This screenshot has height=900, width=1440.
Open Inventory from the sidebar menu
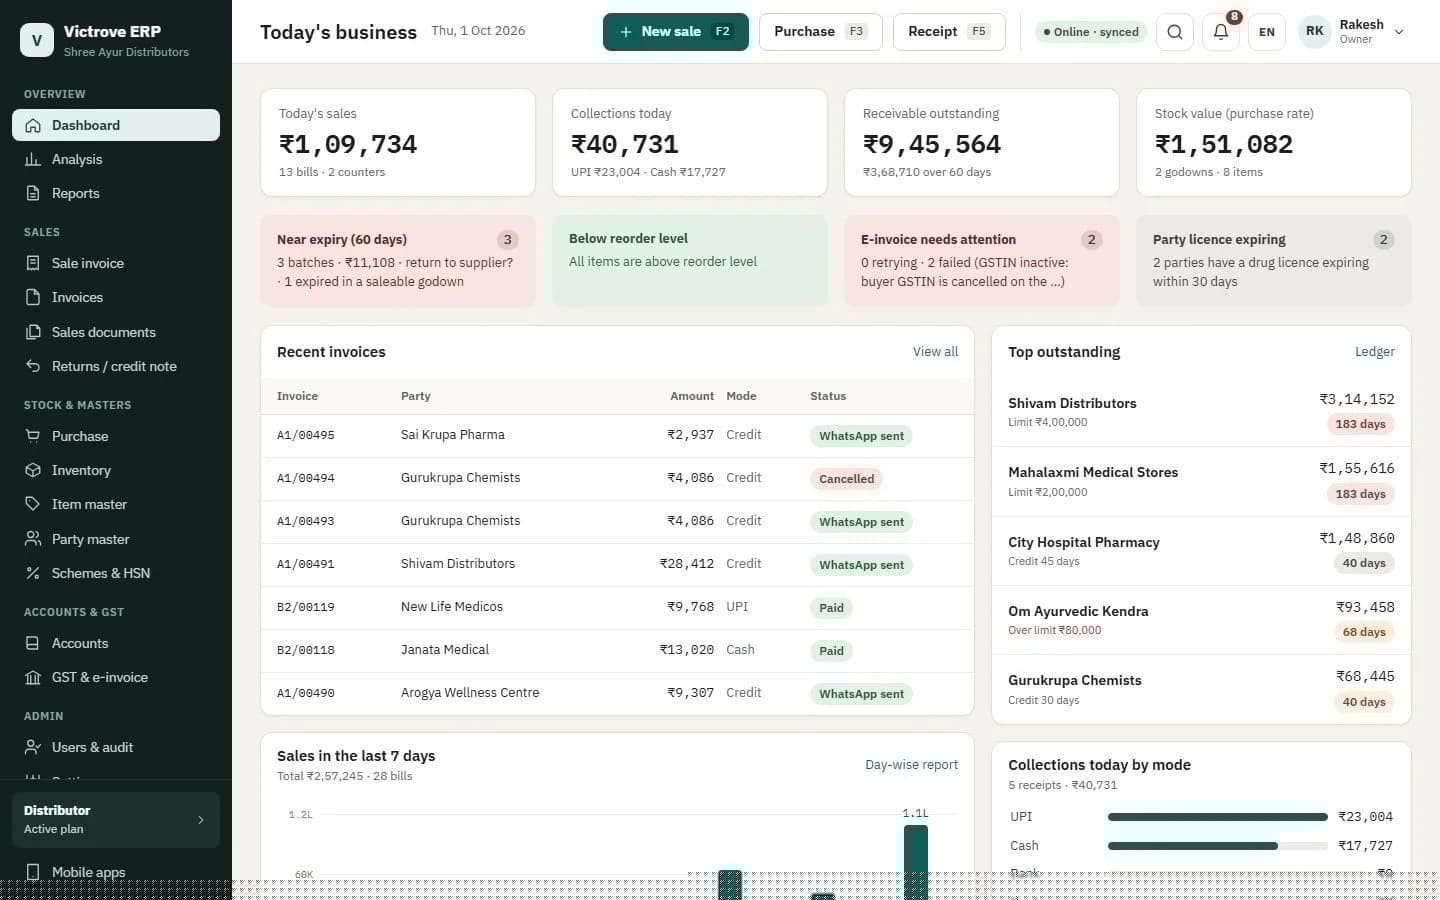point(116,470)
